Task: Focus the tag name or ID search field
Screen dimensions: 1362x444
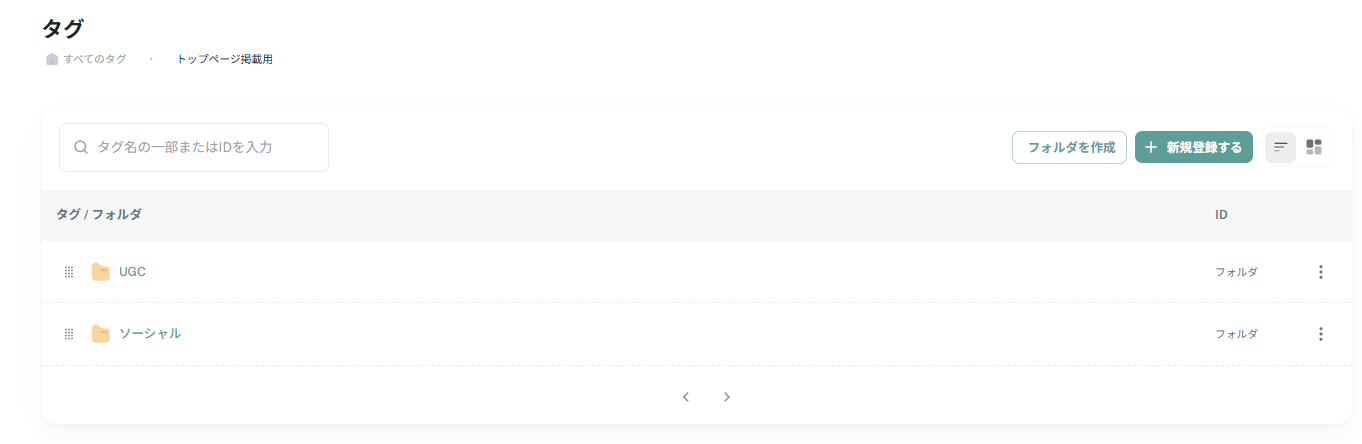Action: pyautogui.click(x=194, y=147)
